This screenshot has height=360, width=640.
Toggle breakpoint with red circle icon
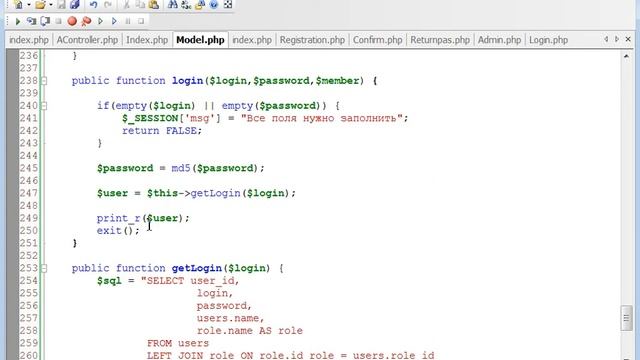click(x=72, y=21)
